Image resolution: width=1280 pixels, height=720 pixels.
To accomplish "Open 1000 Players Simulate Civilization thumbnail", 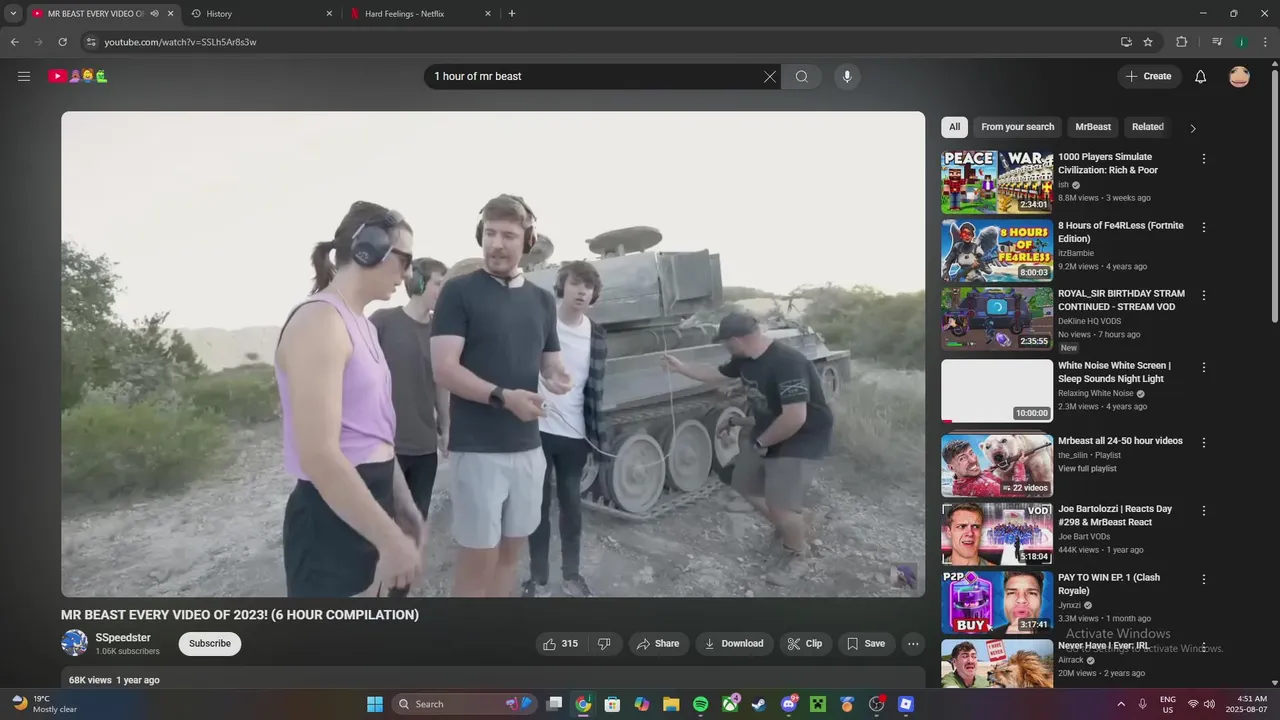I will click(997, 182).
